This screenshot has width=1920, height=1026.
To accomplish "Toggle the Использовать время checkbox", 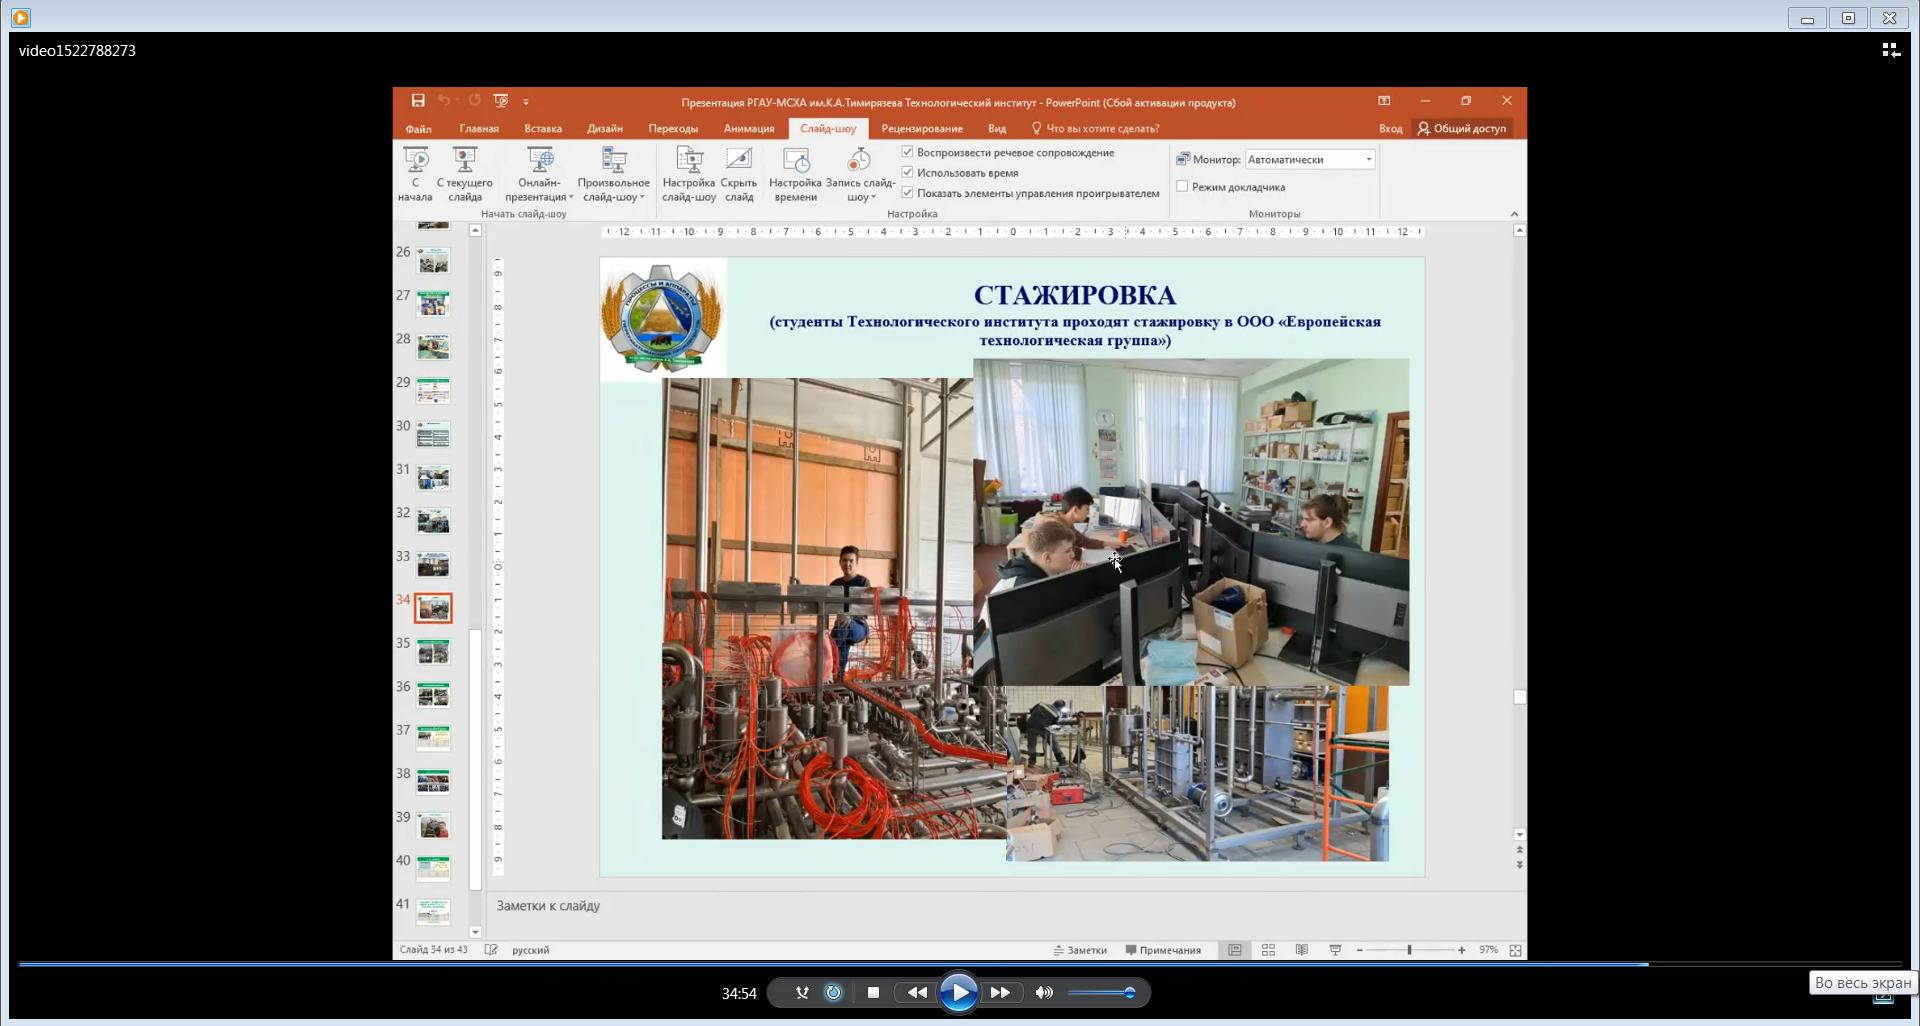I will [908, 173].
